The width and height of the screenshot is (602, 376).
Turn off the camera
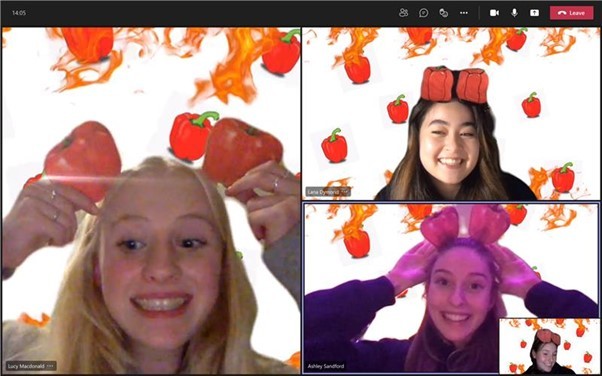tap(494, 13)
